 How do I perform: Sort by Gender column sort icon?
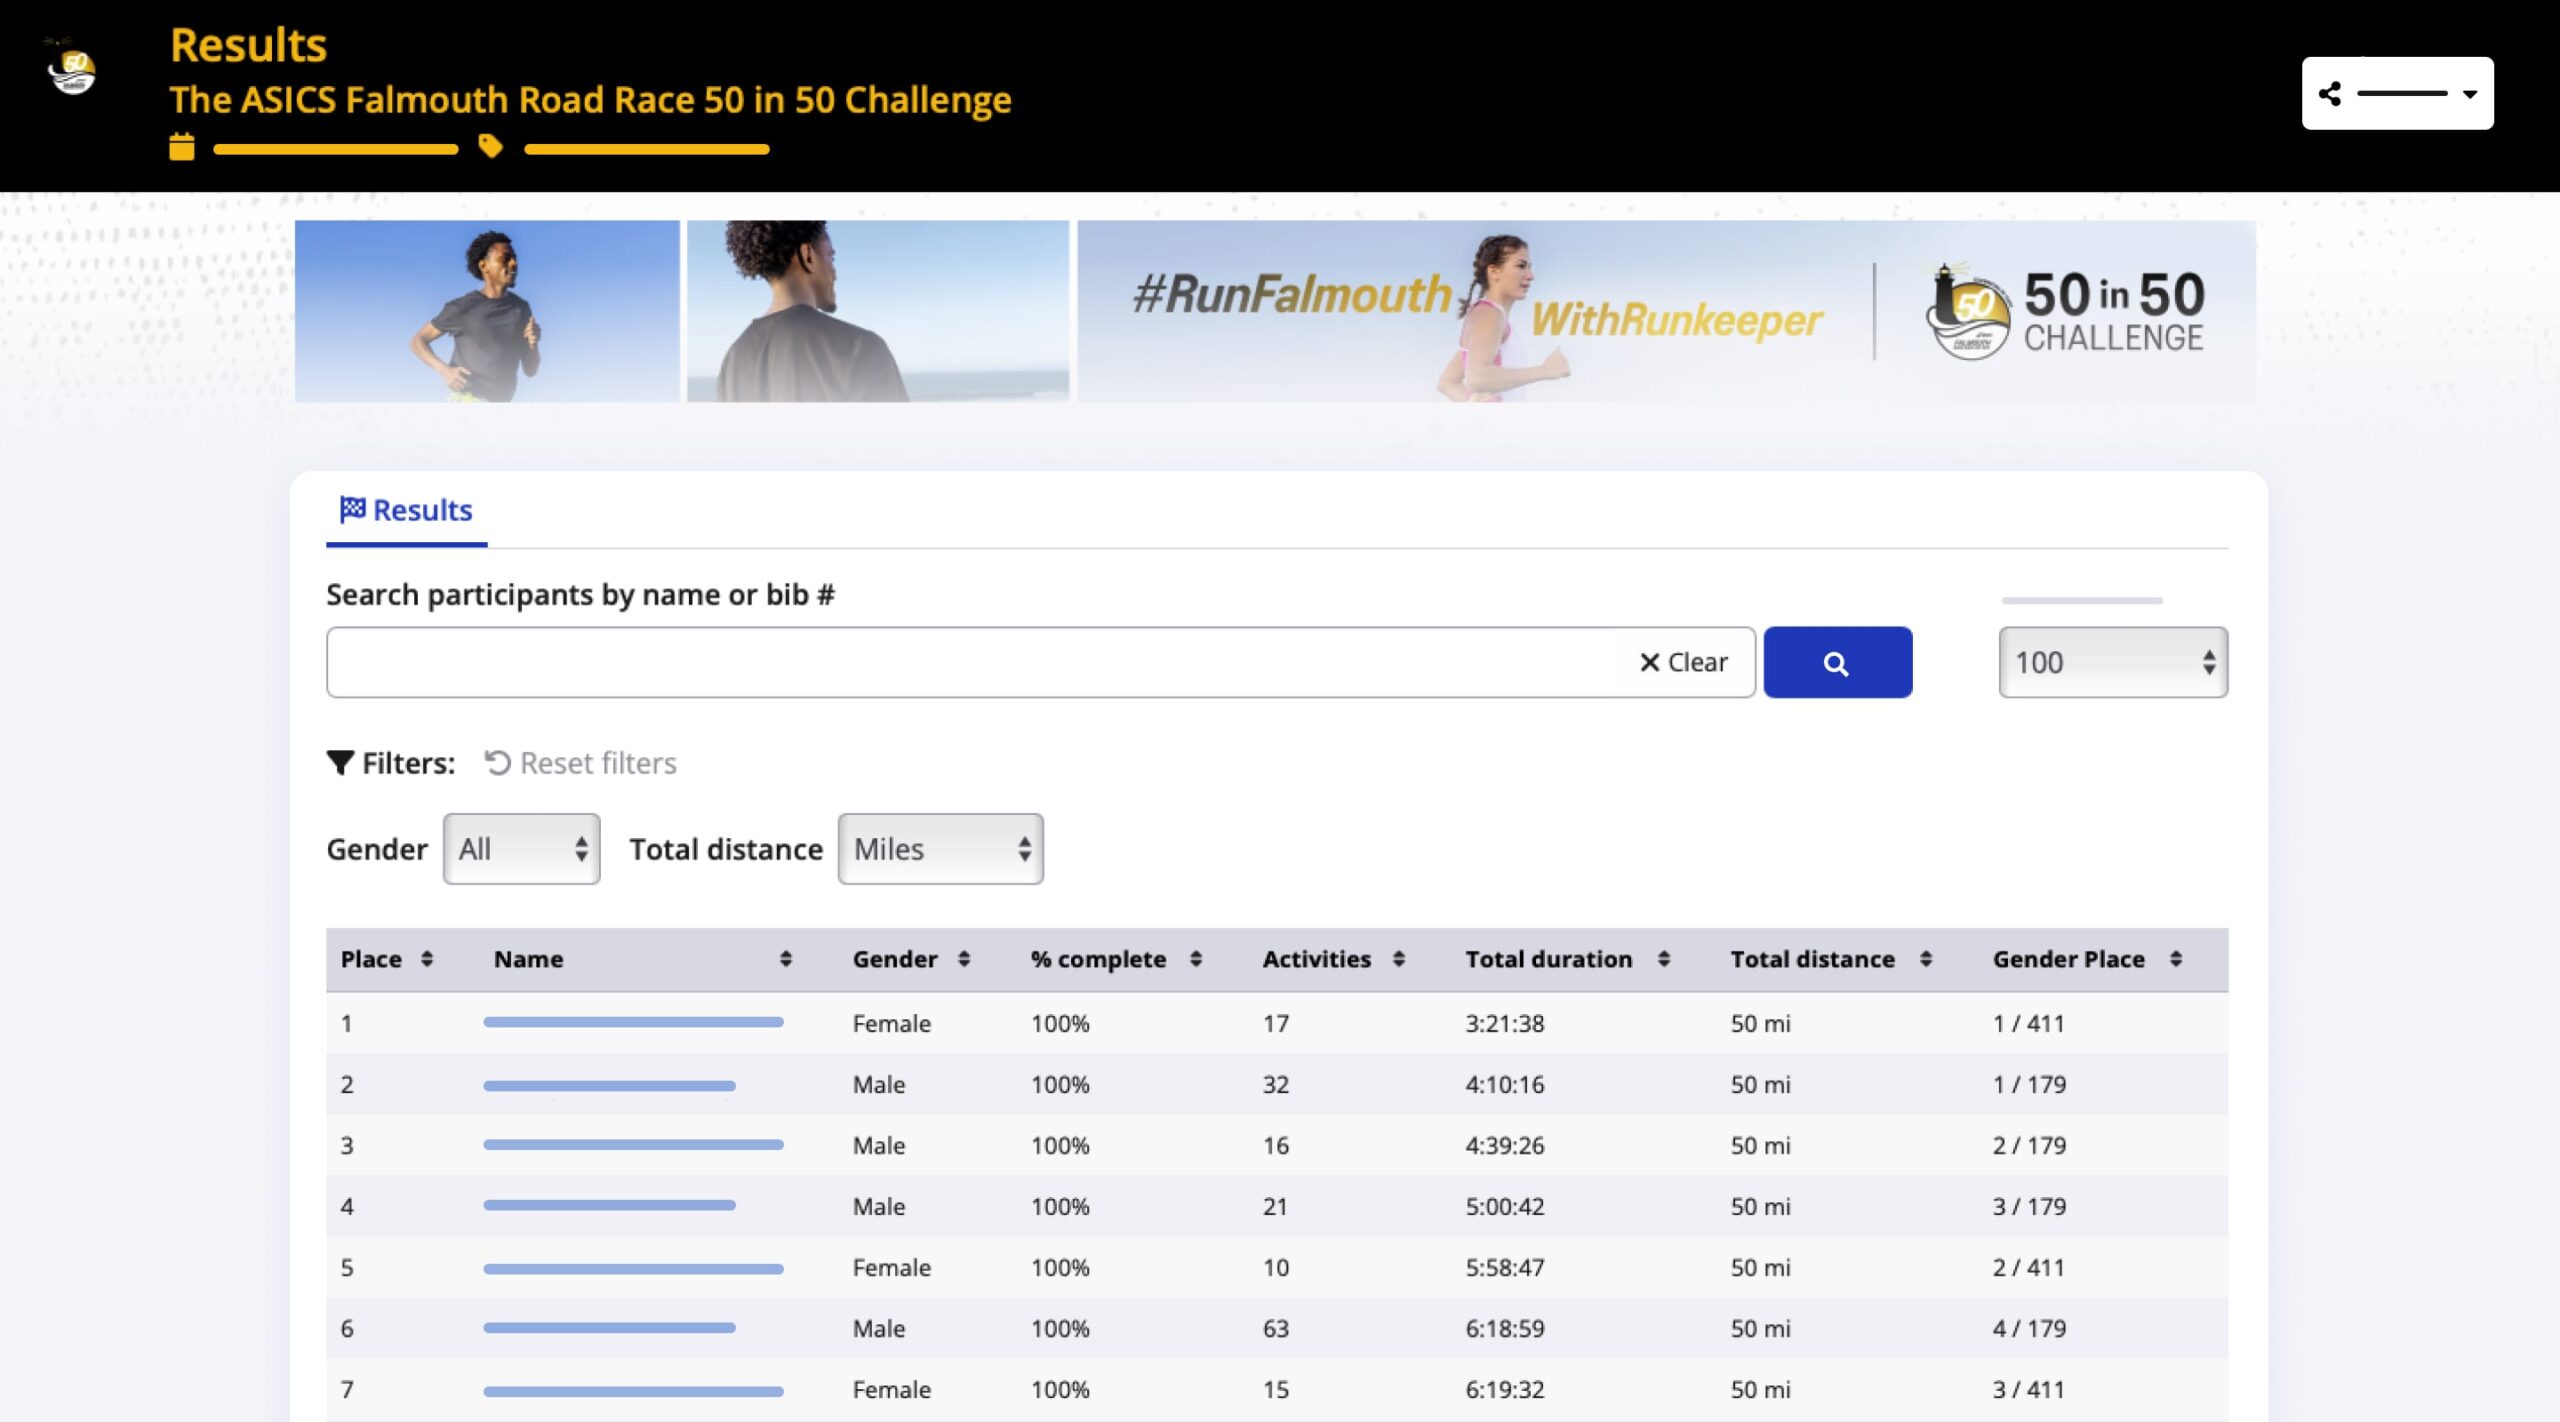[x=964, y=959]
